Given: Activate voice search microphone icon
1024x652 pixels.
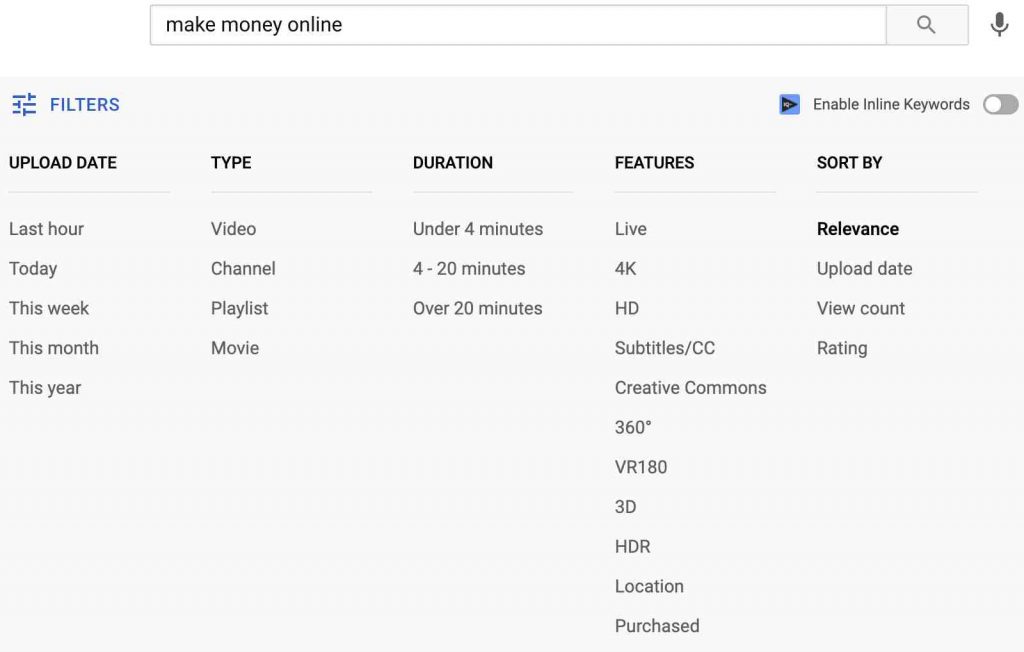Looking at the screenshot, I should 999,25.
